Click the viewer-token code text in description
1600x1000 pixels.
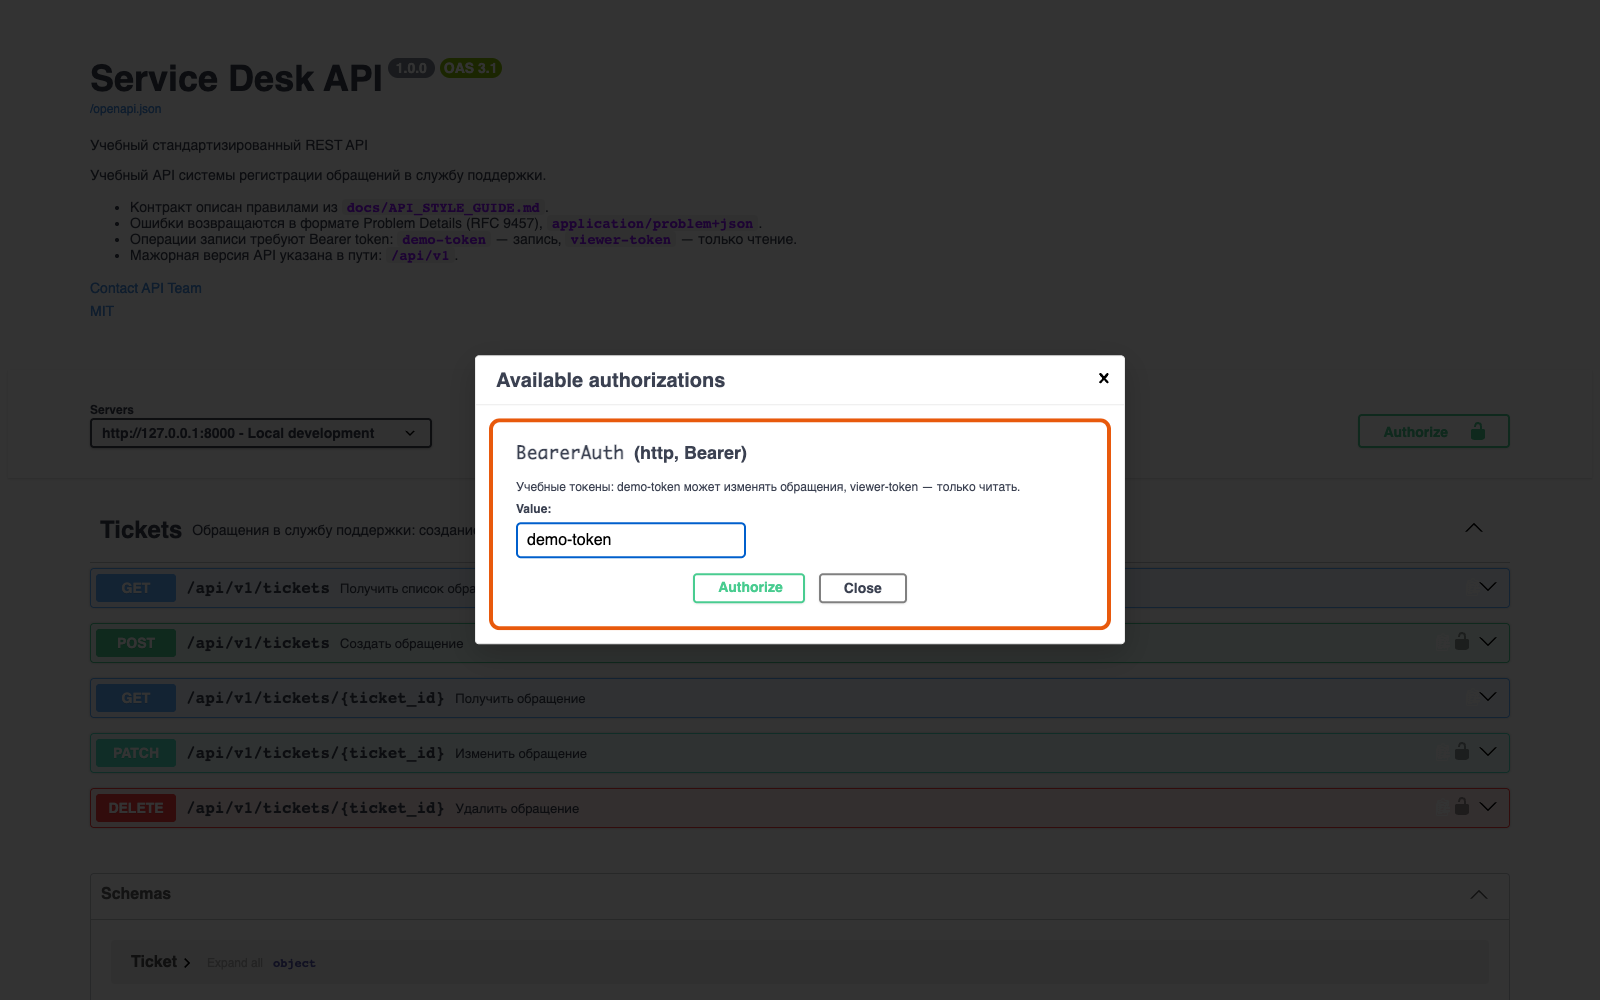tap(620, 240)
